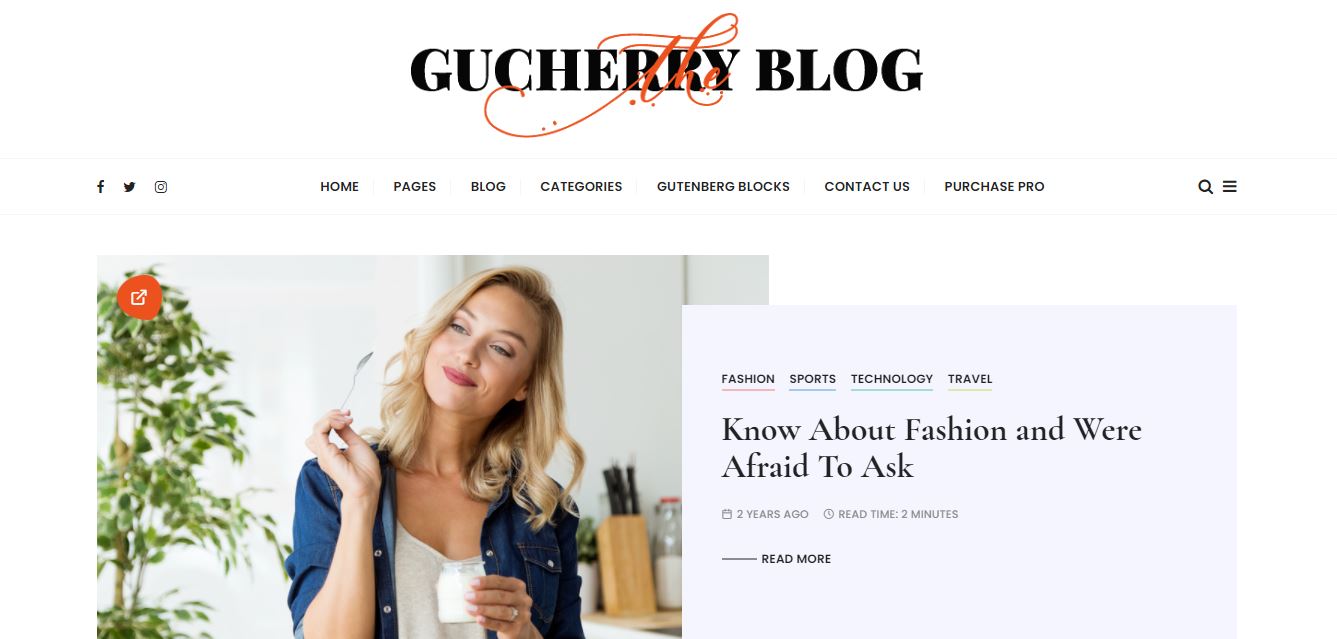
Task: Open the hamburger sidebar menu icon
Action: pyautogui.click(x=1230, y=187)
